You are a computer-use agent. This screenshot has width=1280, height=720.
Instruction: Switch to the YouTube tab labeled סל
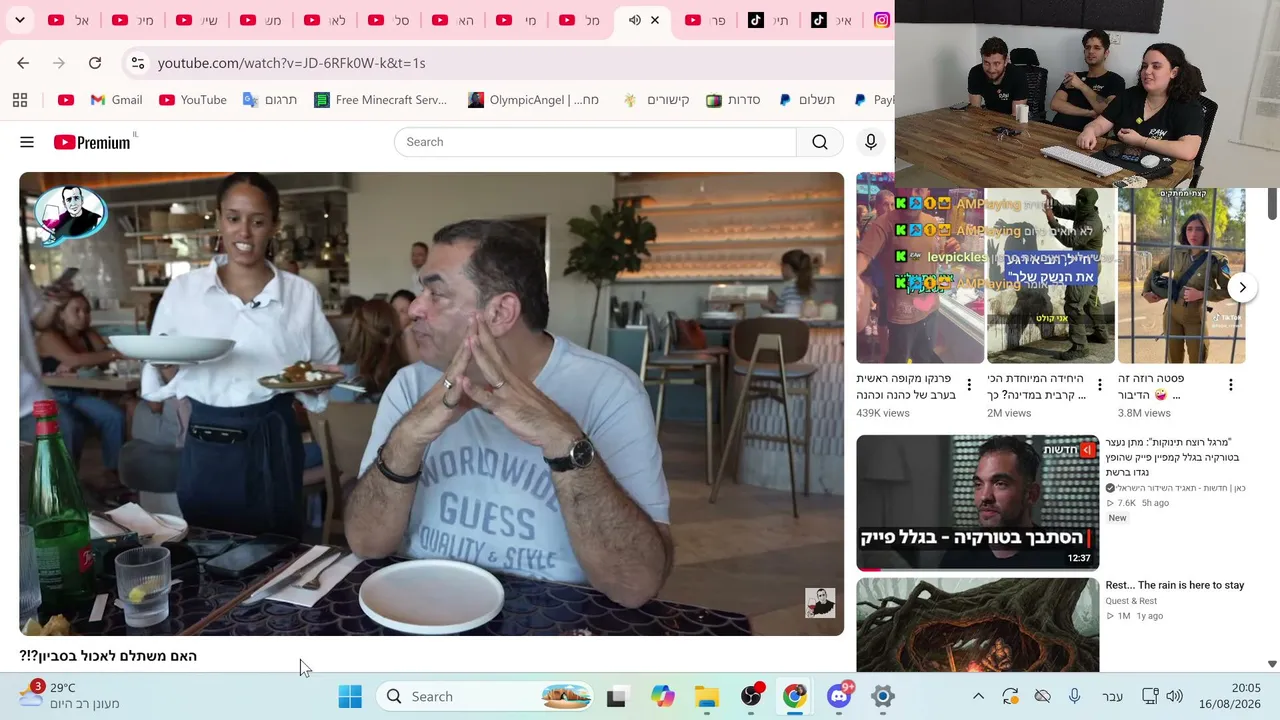coord(388,20)
